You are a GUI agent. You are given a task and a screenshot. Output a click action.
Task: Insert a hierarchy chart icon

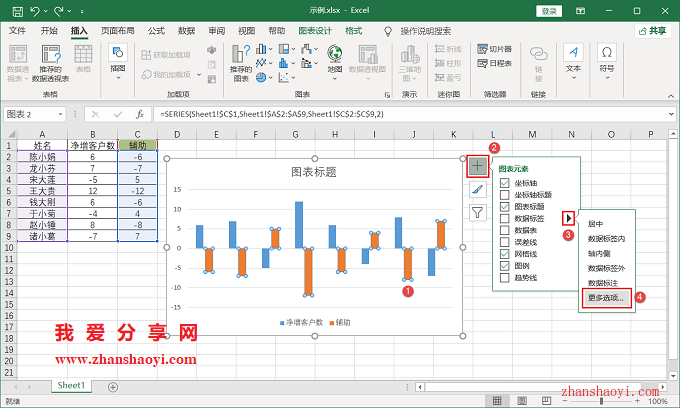[x=284, y=49]
